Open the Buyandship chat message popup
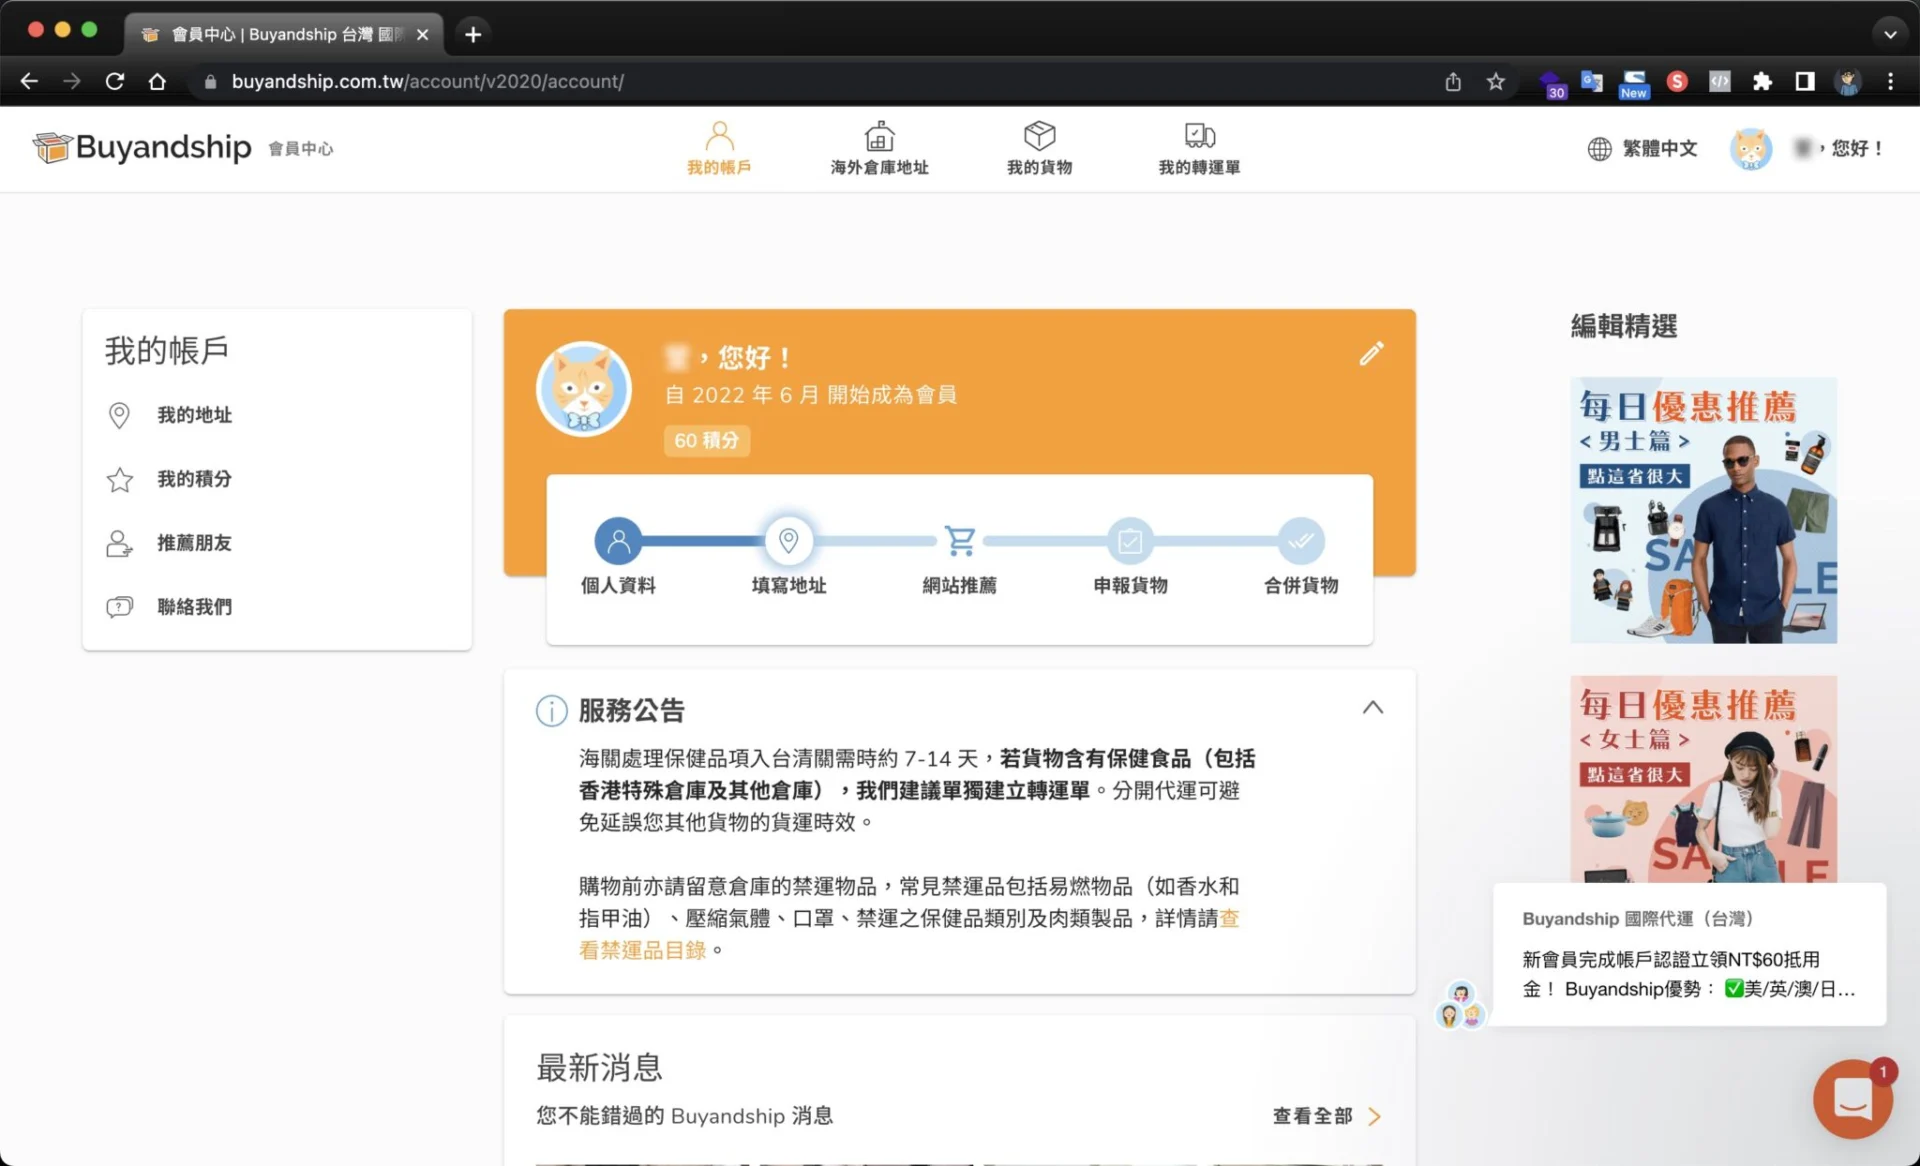This screenshot has height=1166, width=1920. (x=1689, y=954)
